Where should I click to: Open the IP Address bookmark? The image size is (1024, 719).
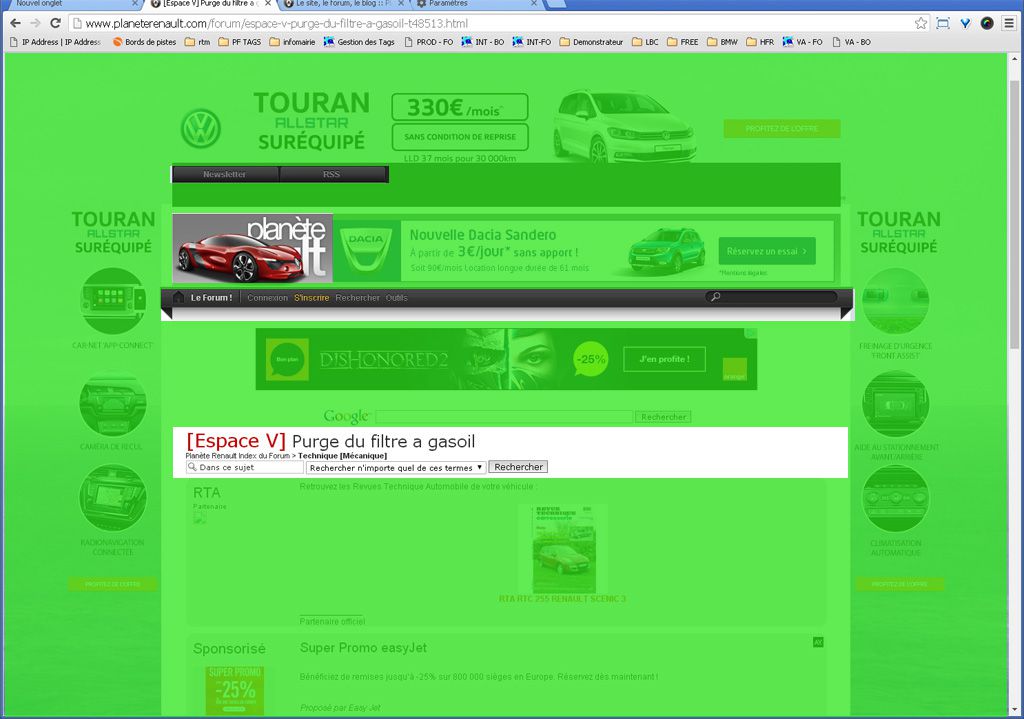click(56, 42)
